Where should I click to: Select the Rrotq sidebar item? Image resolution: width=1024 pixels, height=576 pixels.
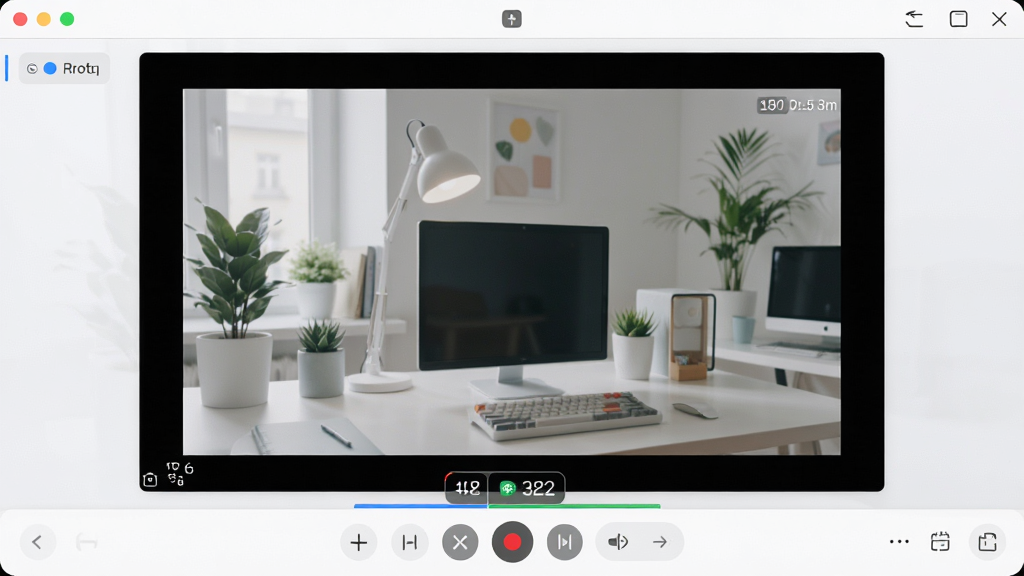pyautogui.click(x=64, y=69)
